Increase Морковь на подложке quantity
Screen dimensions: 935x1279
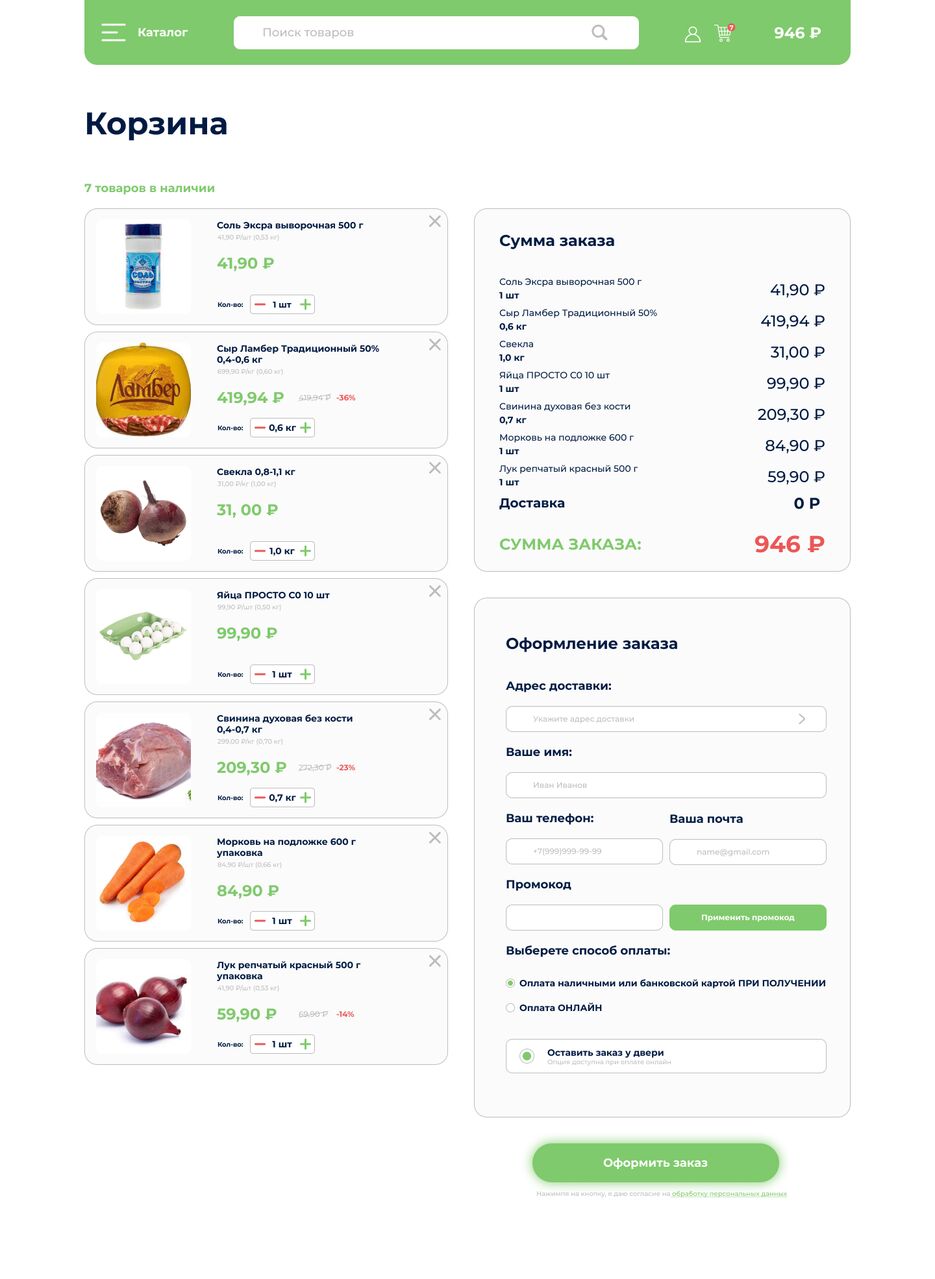pos(306,921)
